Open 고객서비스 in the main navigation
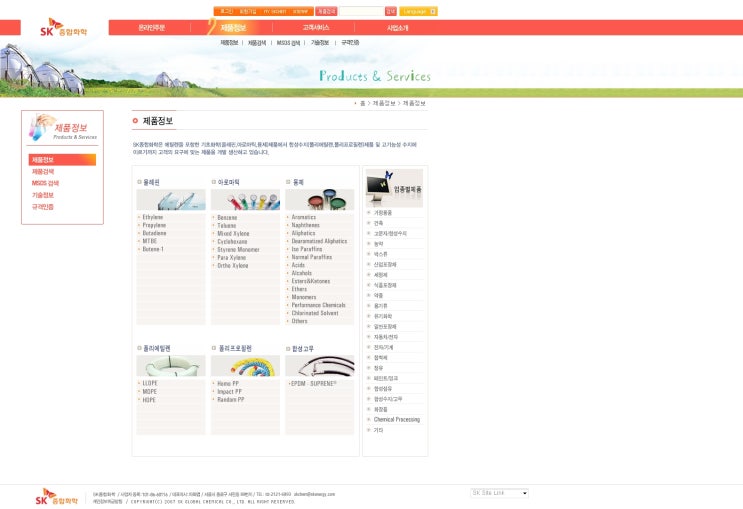 (316, 27)
